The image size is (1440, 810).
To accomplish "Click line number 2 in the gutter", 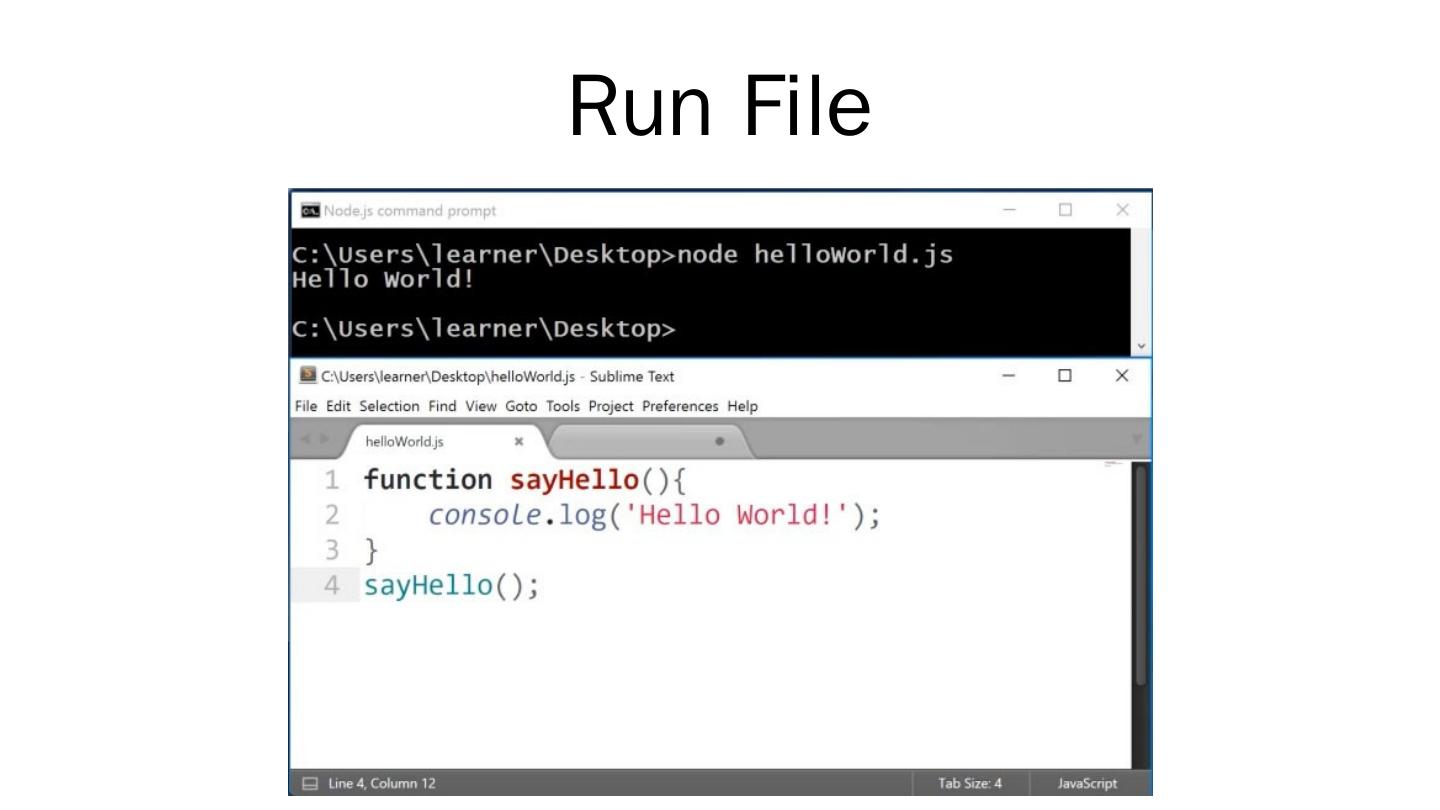I will pyautogui.click(x=331, y=515).
